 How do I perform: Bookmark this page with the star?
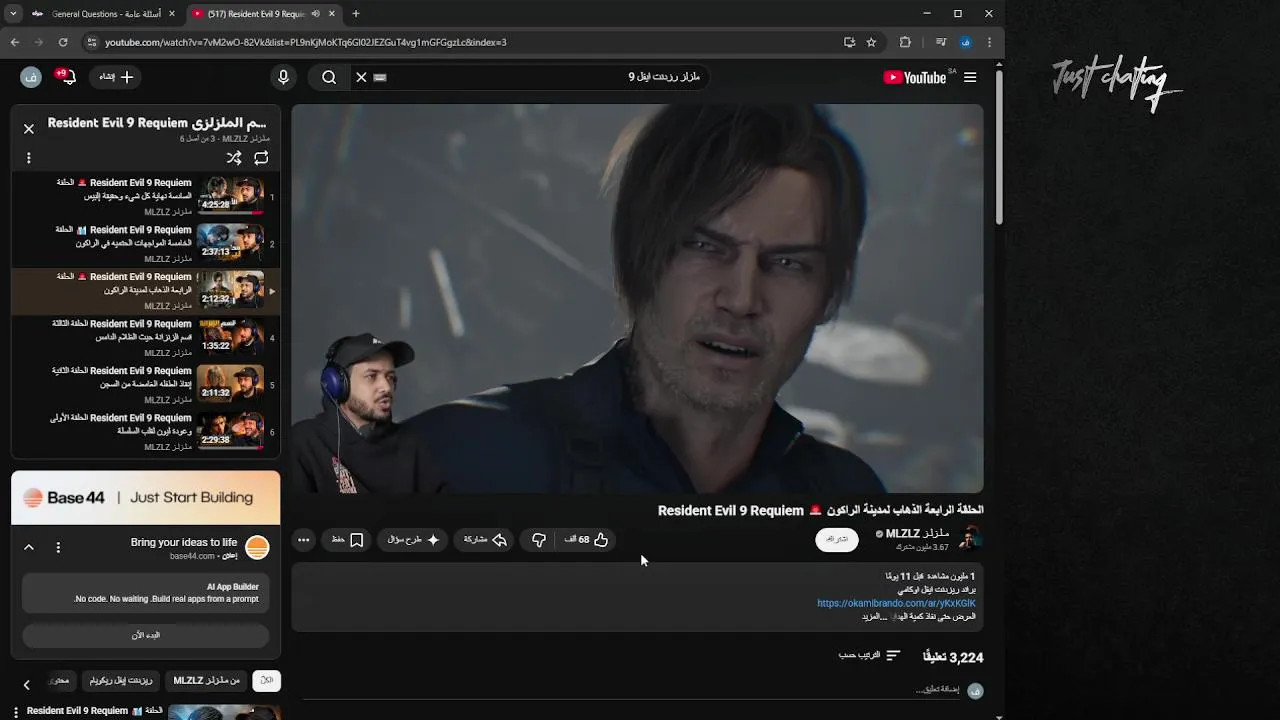tap(871, 42)
